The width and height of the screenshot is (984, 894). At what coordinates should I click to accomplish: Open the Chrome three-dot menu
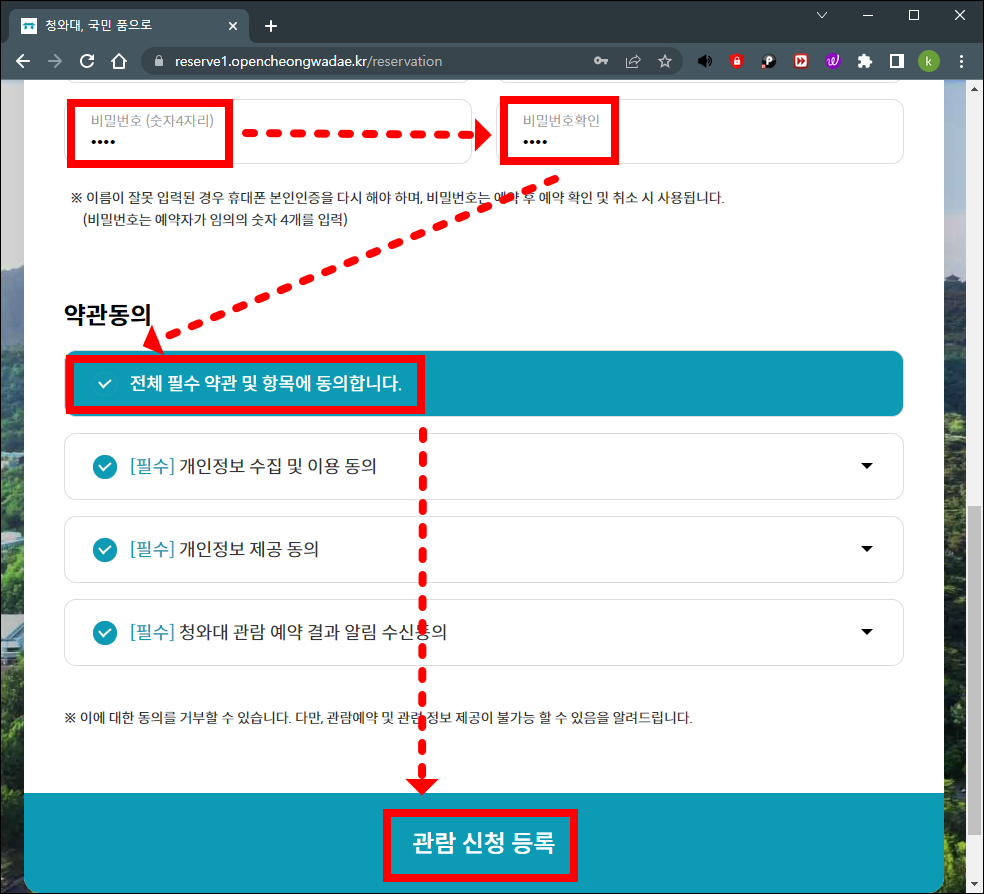pyautogui.click(x=961, y=61)
